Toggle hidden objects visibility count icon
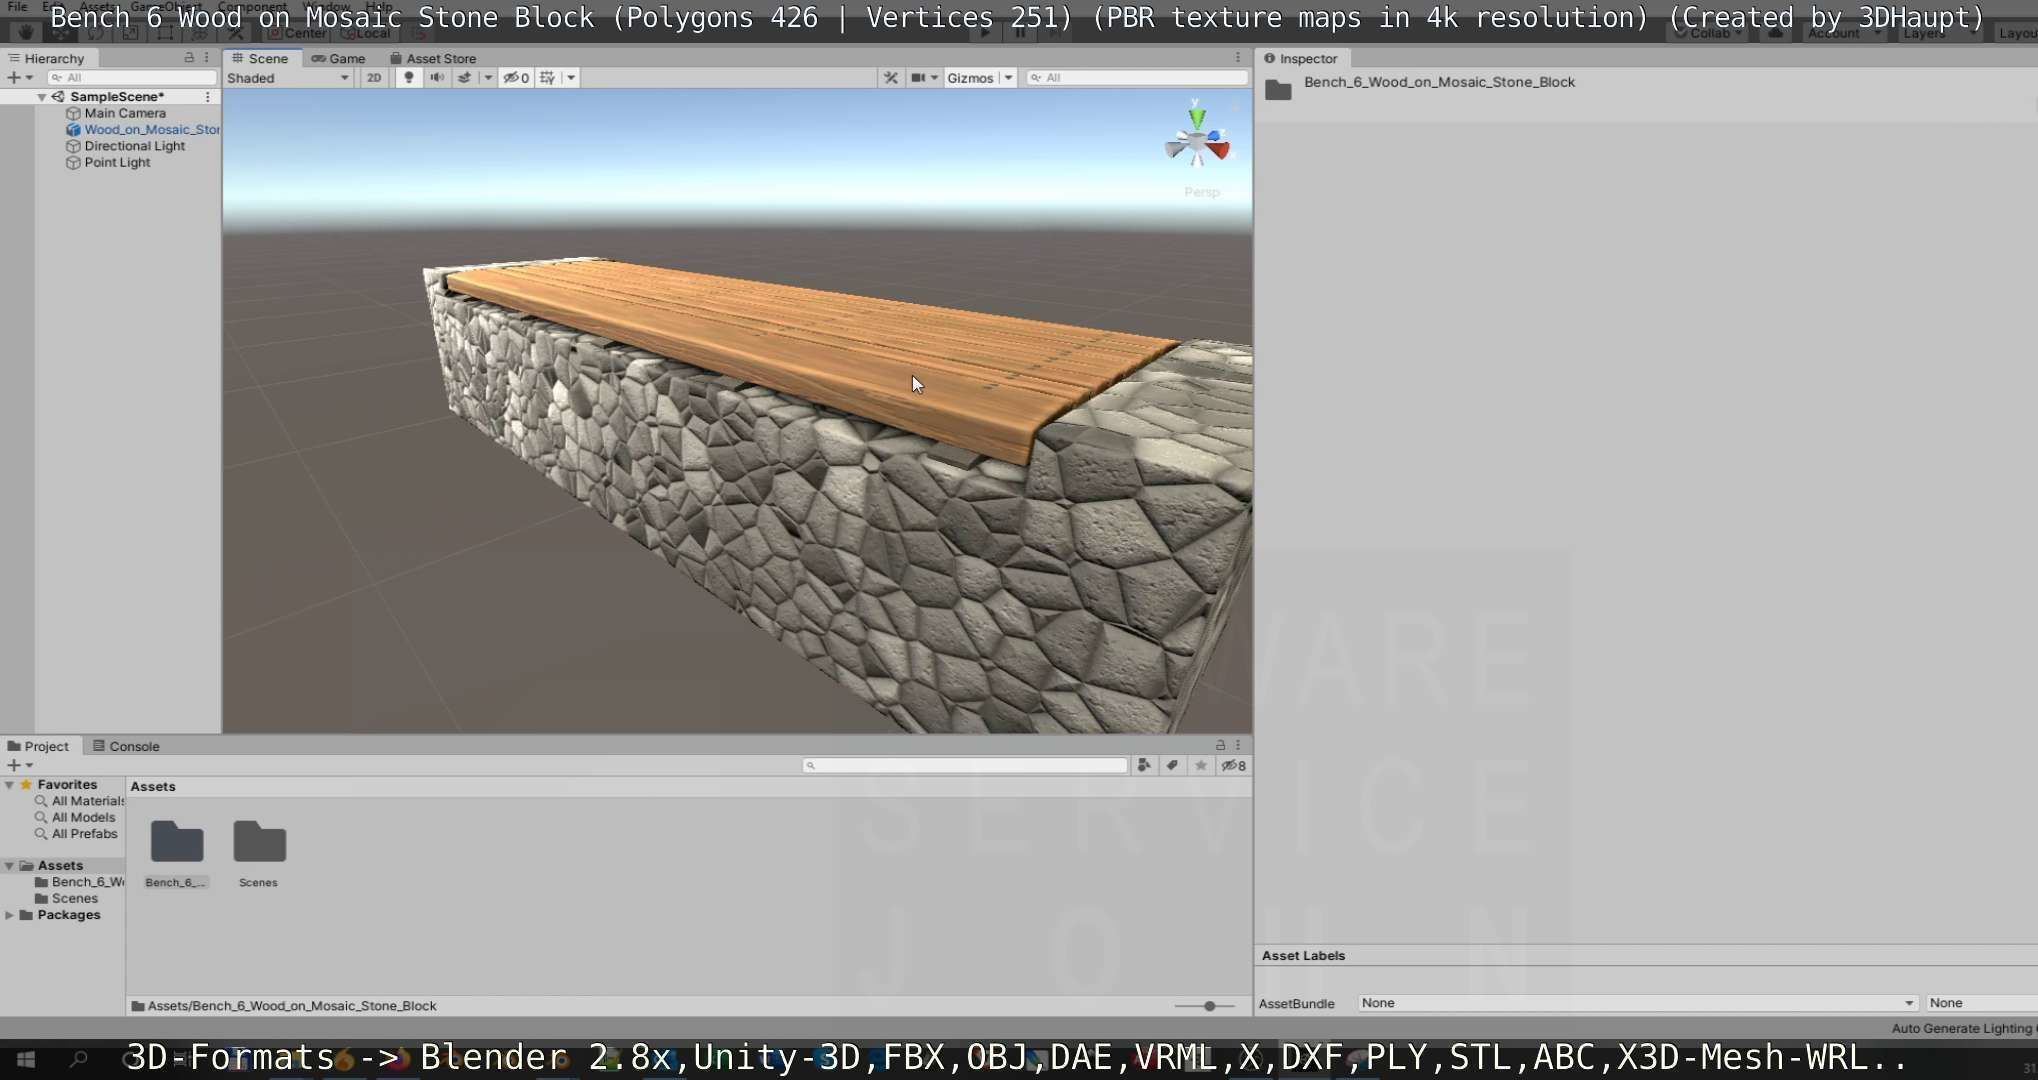The width and height of the screenshot is (2038, 1080). (516, 78)
